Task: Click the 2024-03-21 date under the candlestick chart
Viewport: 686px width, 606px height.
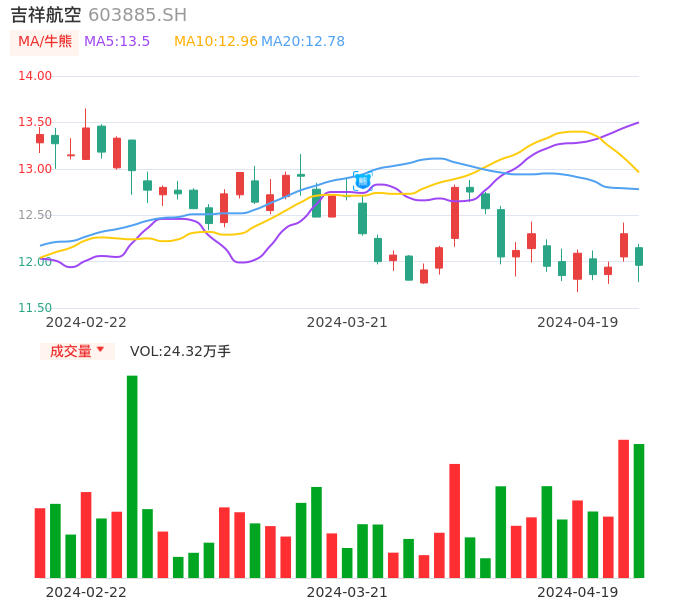Action: pyautogui.click(x=347, y=322)
